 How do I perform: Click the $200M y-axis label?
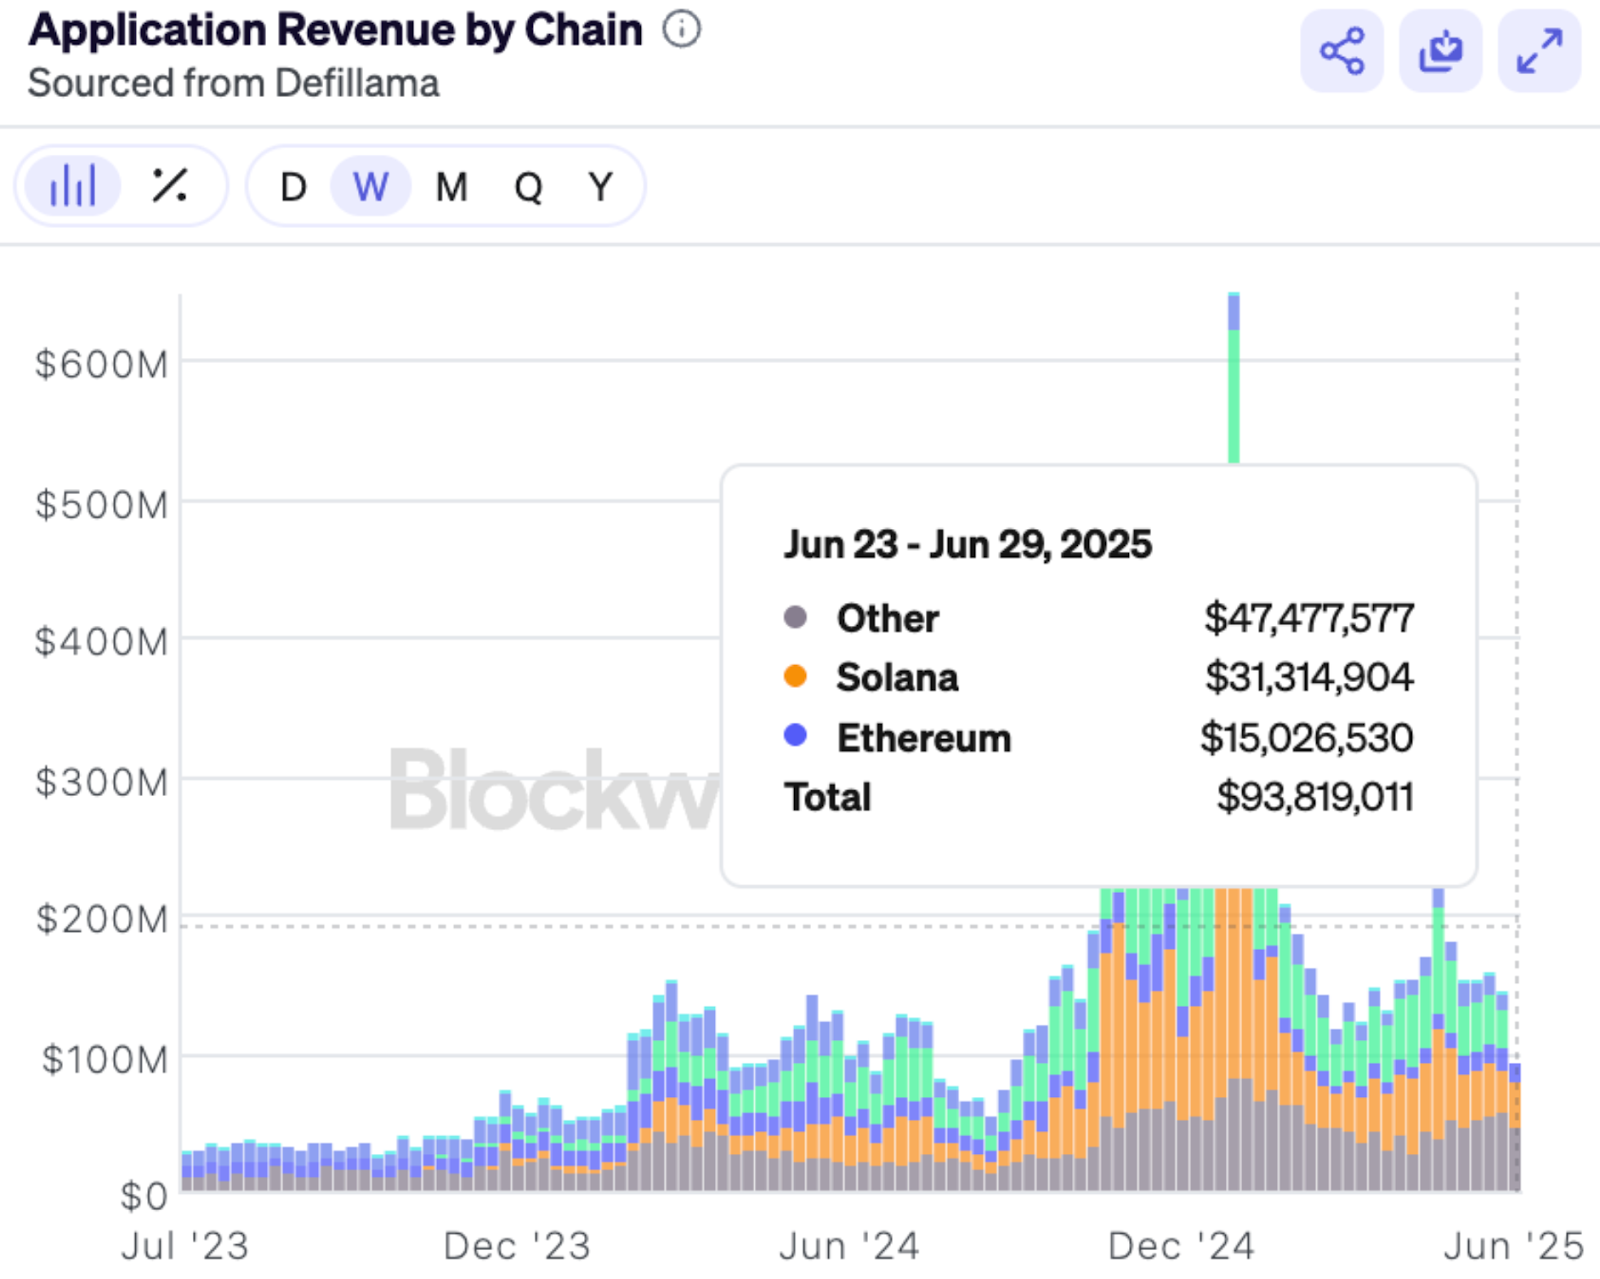click(x=102, y=919)
